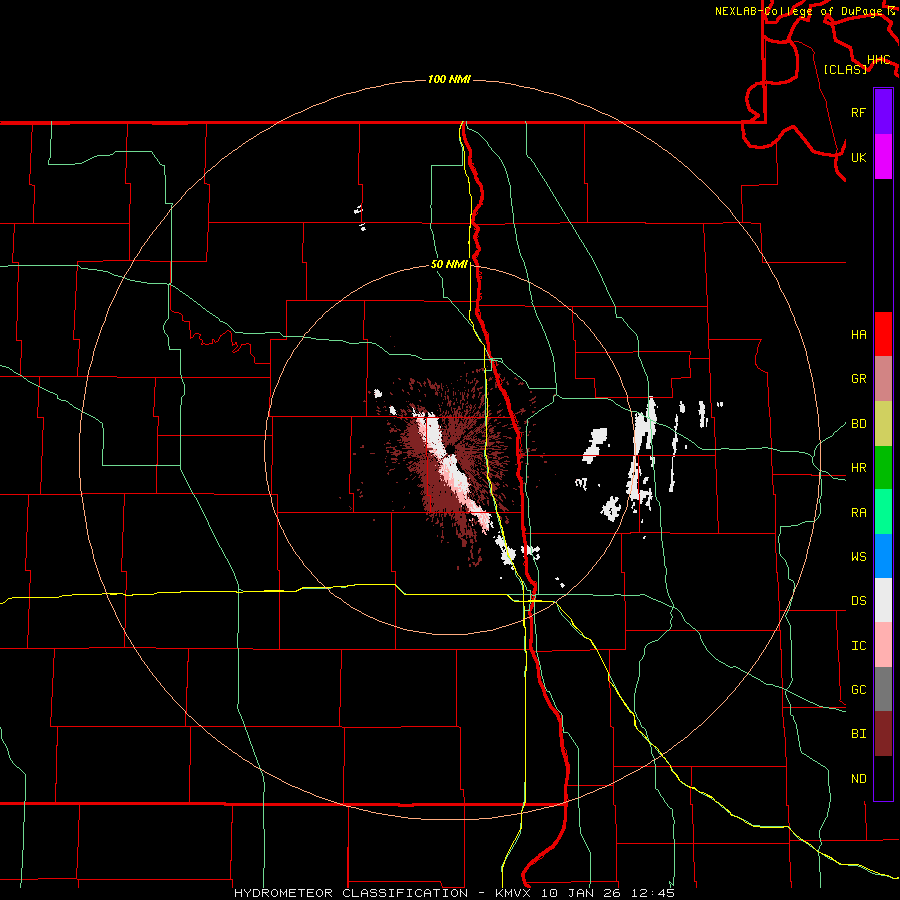Click the 'UK' legend label
This screenshot has width=900, height=900.
[x=858, y=158]
